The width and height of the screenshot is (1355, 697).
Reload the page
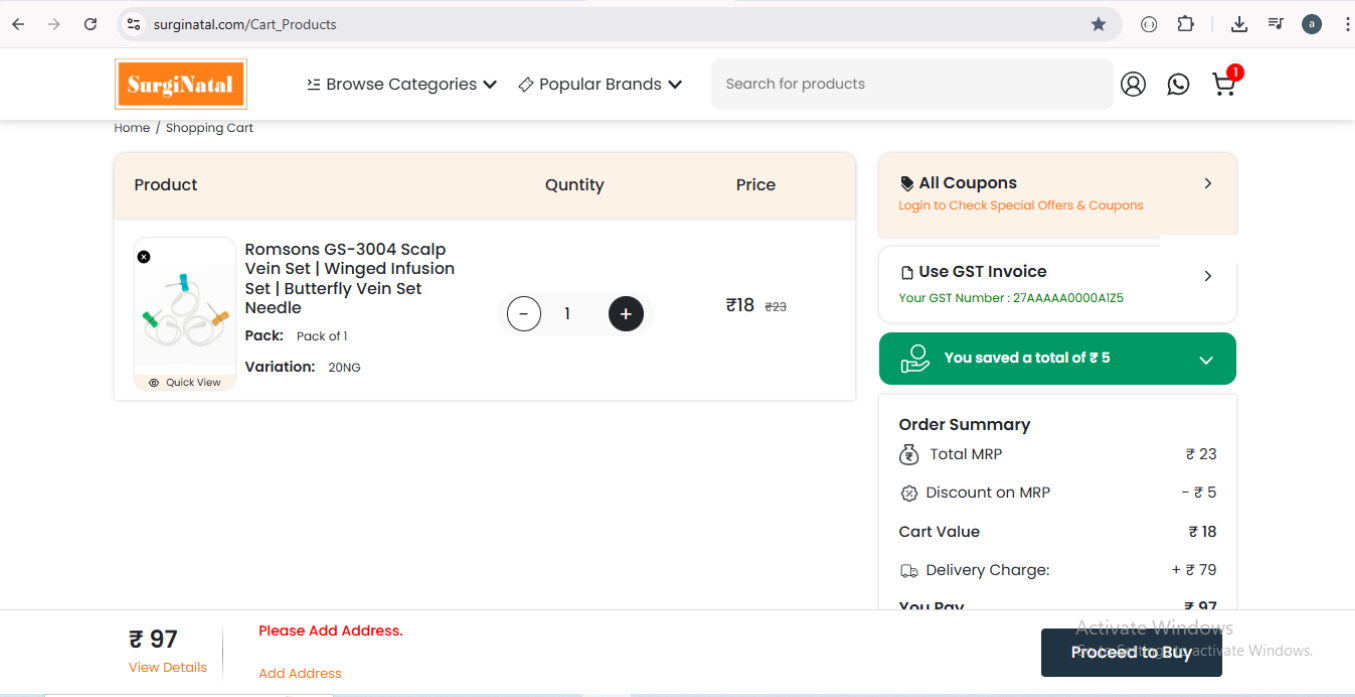[x=90, y=24]
